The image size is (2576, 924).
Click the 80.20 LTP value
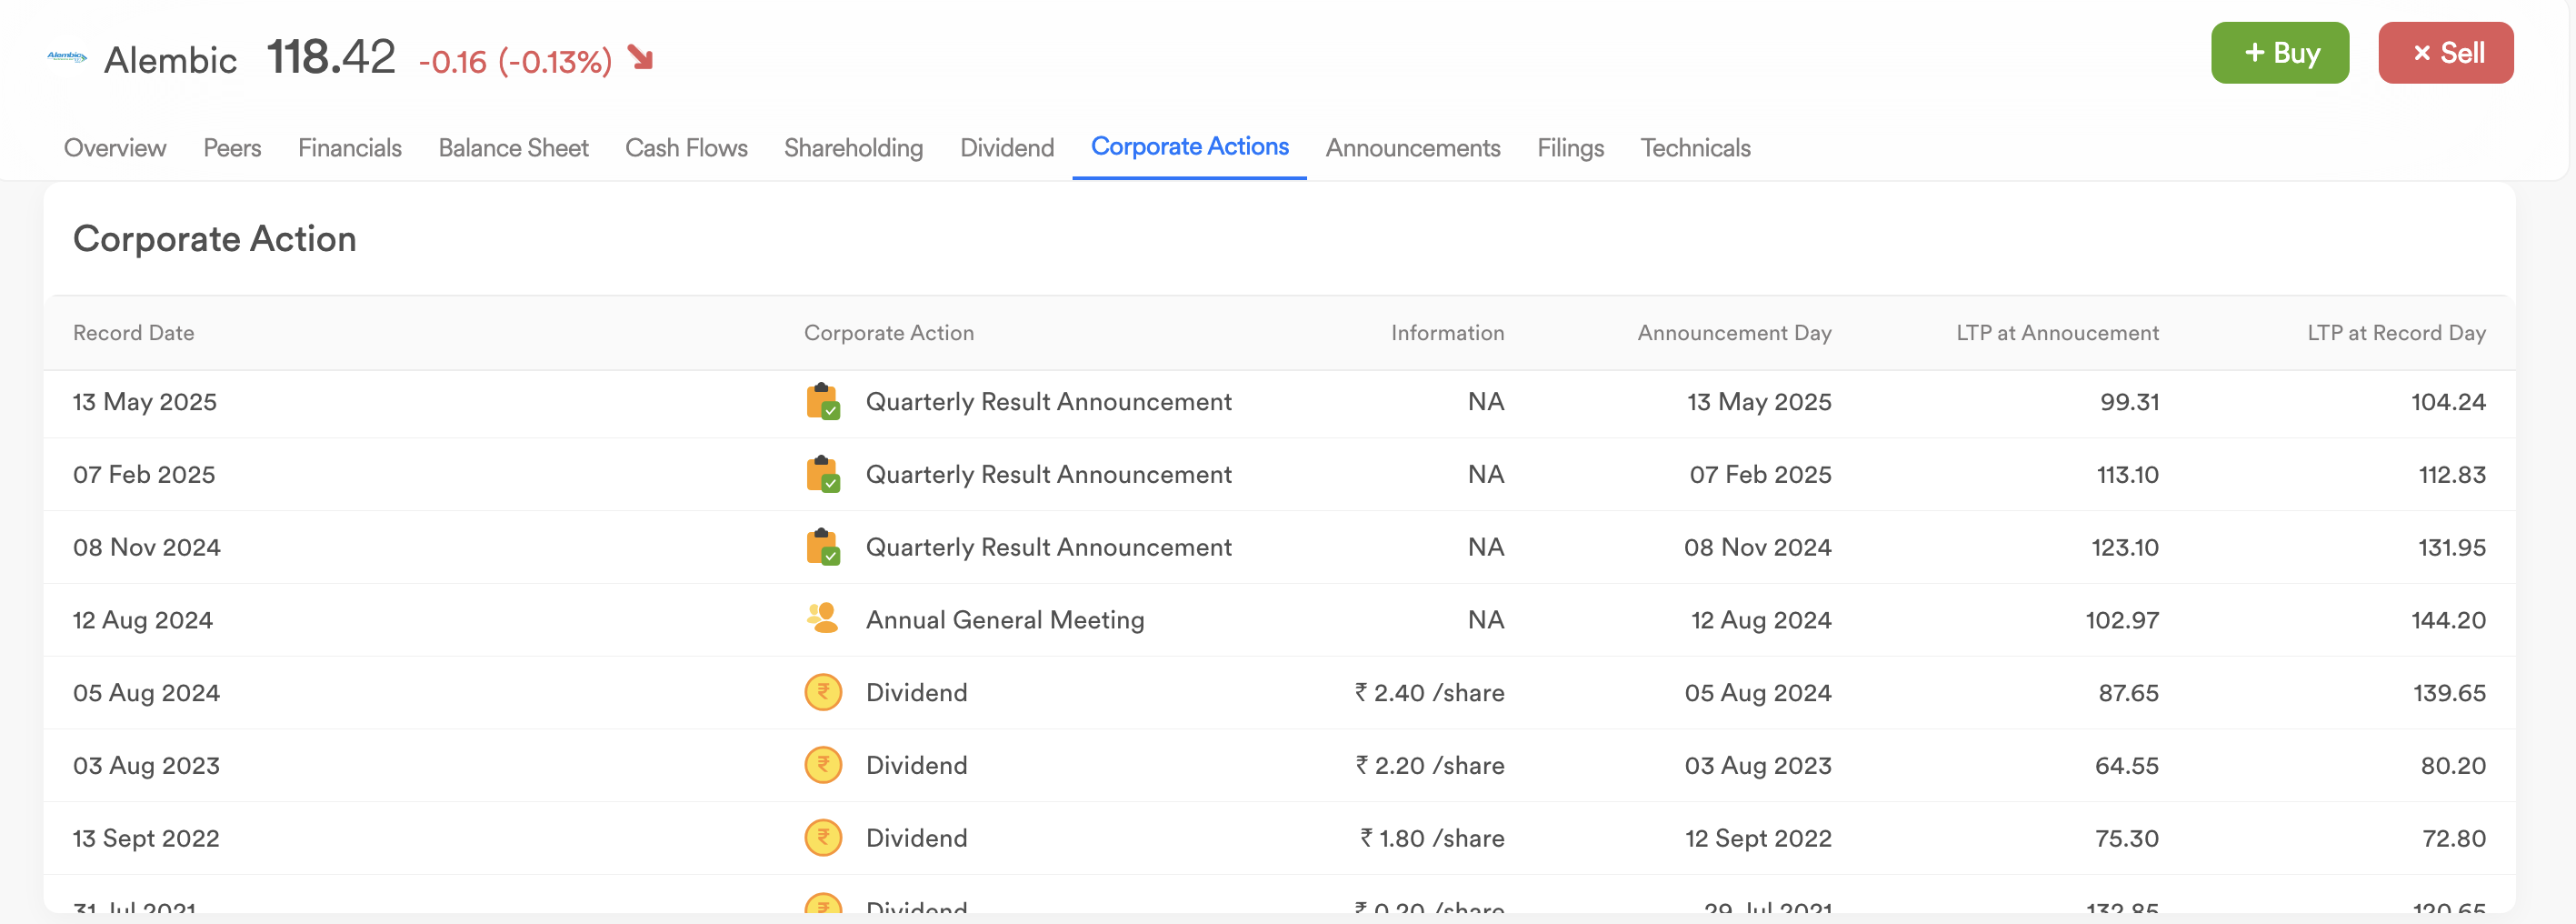[2453, 766]
